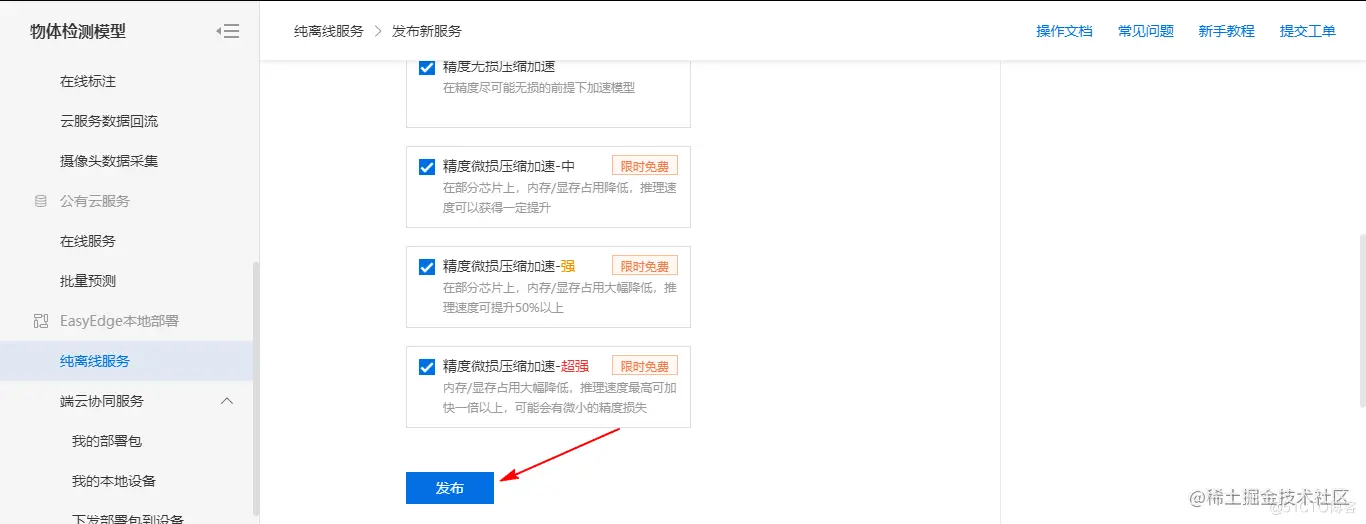Click 限时免费 tag on 压缩加速-强

pyautogui.click(x=645, y=266)
